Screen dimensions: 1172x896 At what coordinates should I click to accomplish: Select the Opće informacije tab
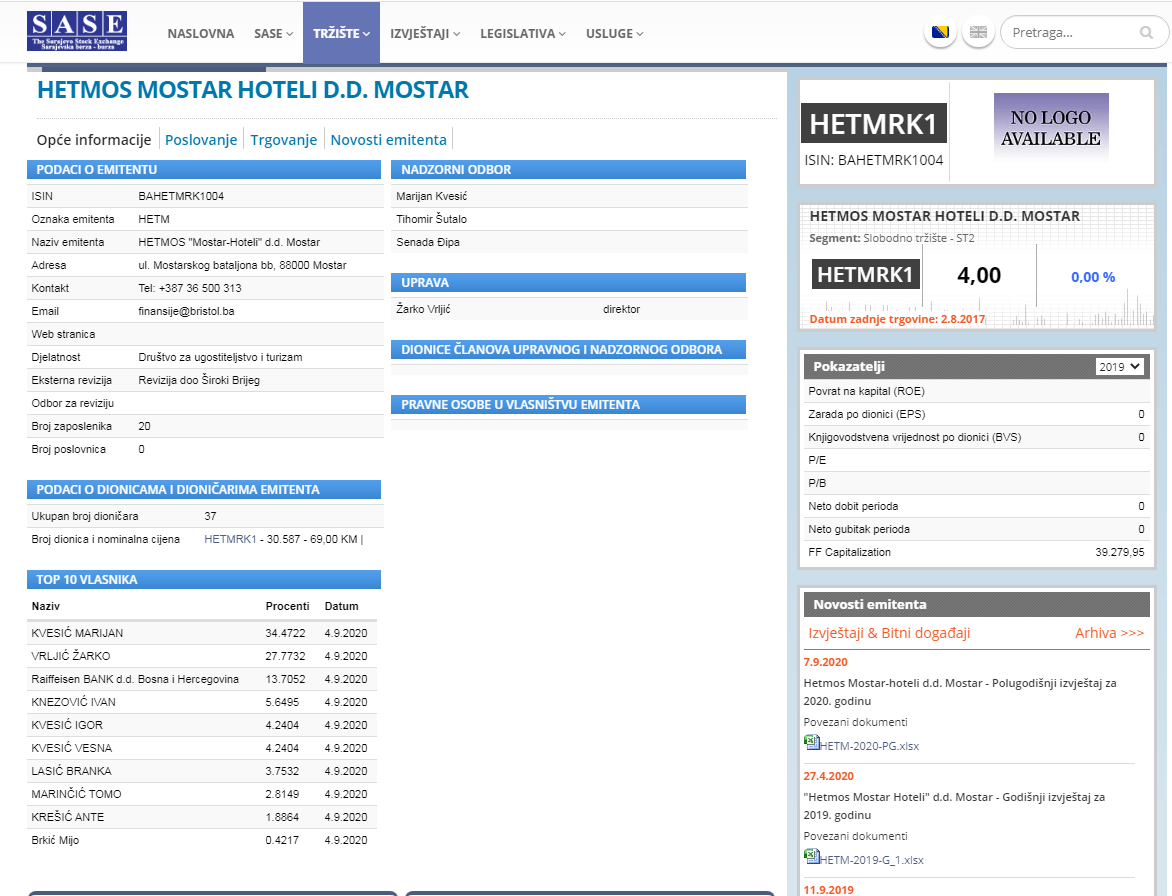tap(94, 140)
